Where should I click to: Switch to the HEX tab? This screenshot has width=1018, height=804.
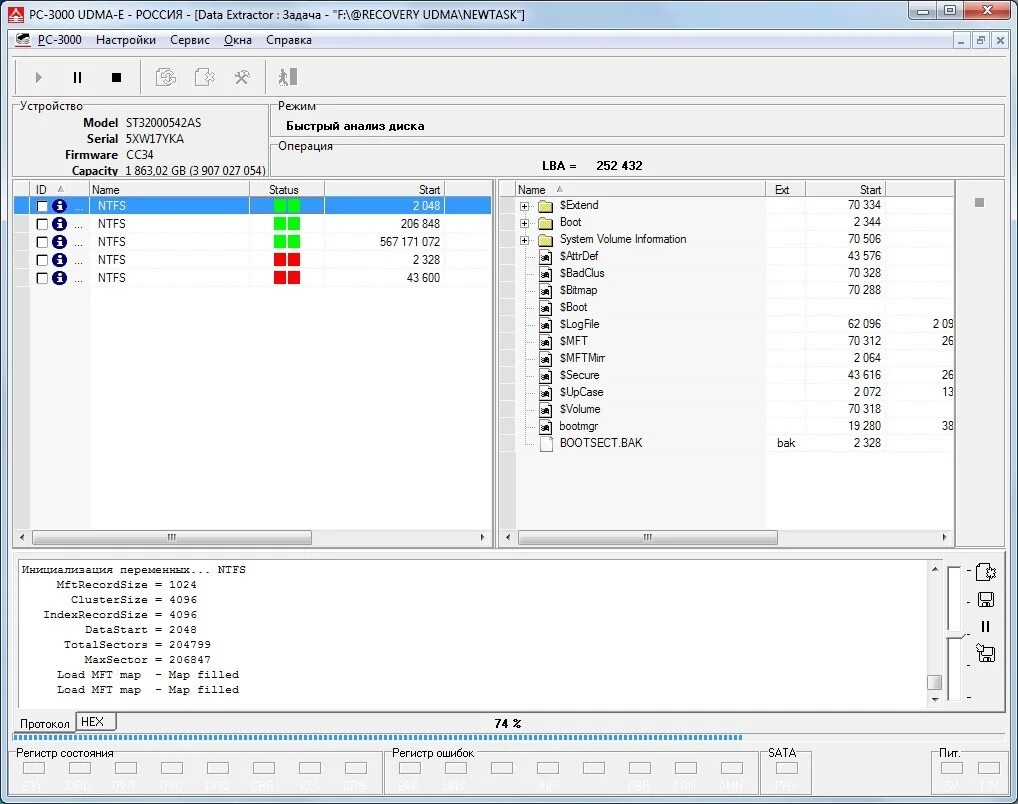click(x=95, y=722)
